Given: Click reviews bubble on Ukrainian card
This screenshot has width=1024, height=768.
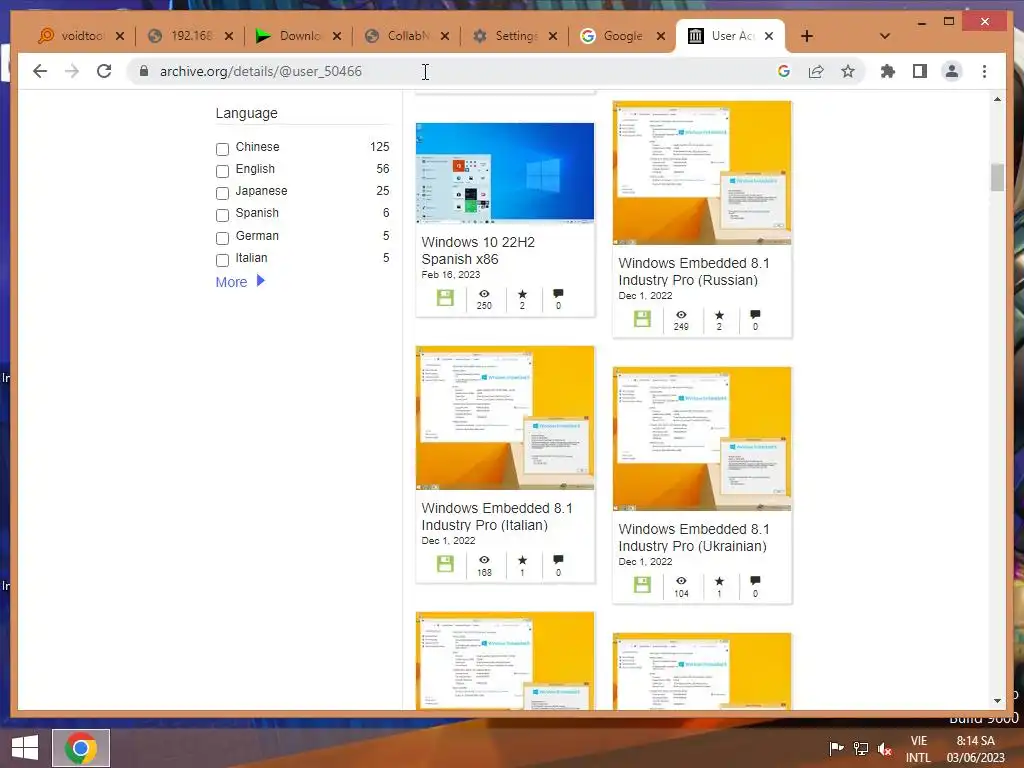Looking at the screenshot, I should [x=755, y=581].
